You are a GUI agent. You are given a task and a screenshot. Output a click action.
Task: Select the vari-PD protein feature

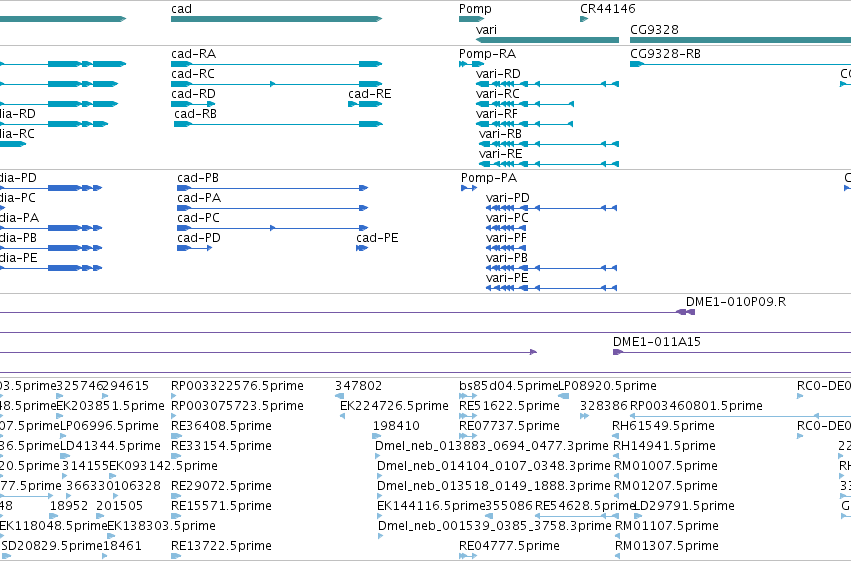551,208
